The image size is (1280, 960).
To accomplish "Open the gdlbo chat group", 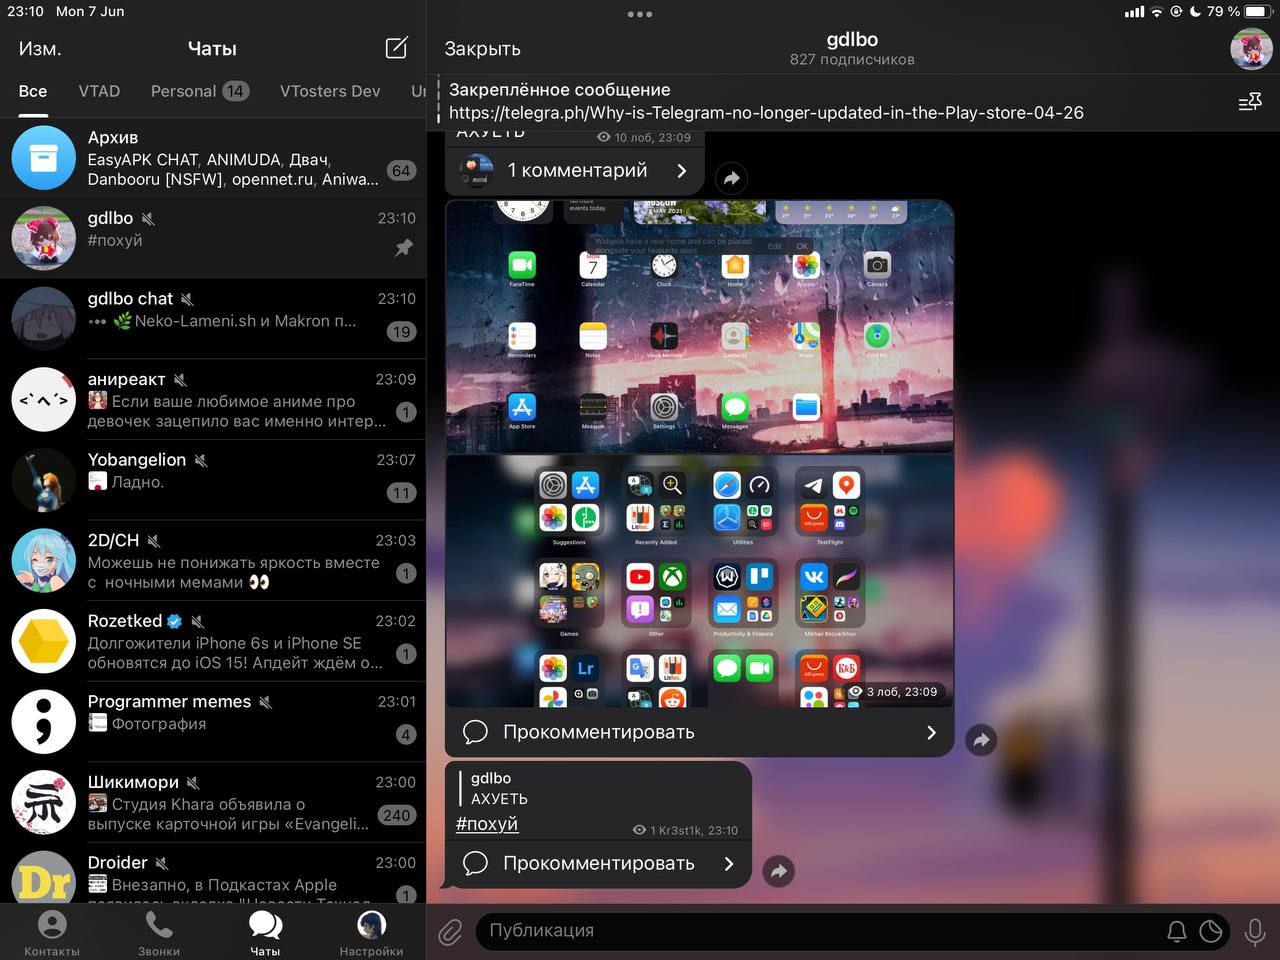I will coord(213,318).
